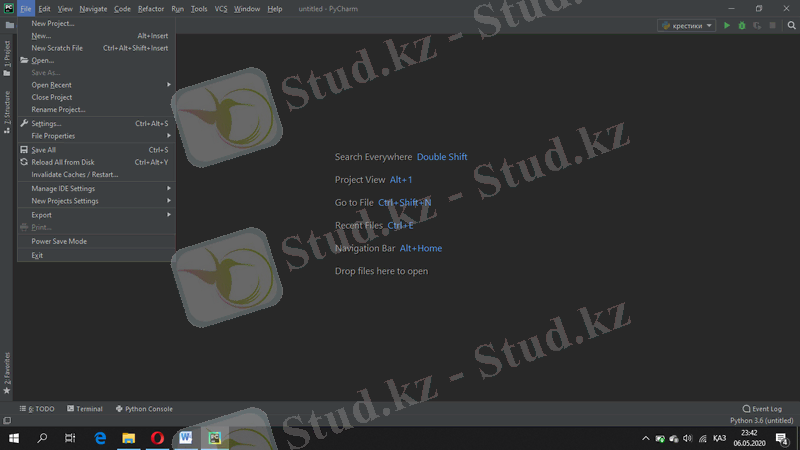Choose Rename Project...

click(x=96, y=109)
